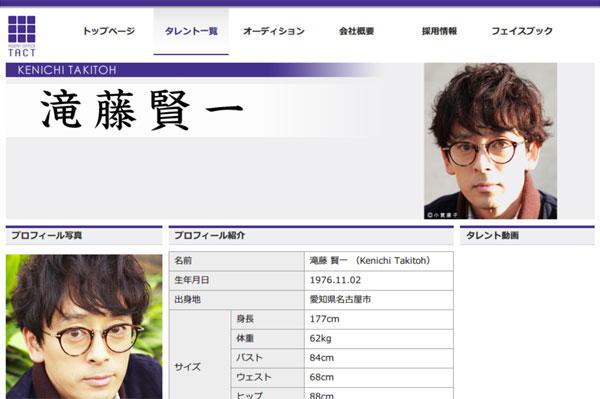Select the タレント動画 section header
600x399 pixels.
(527, 235)
